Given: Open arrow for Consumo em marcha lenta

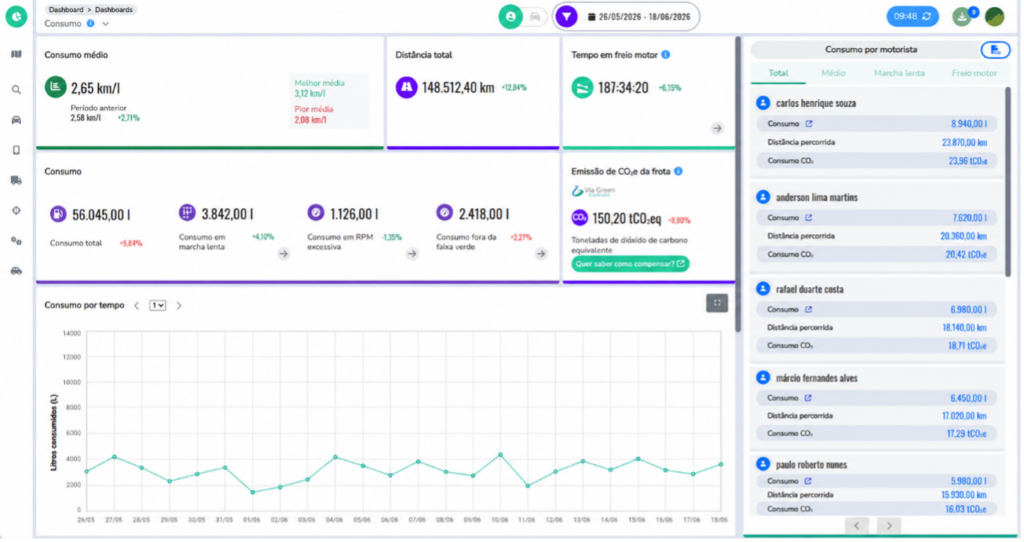Looking at the screenshot, I should coord(283,253).
